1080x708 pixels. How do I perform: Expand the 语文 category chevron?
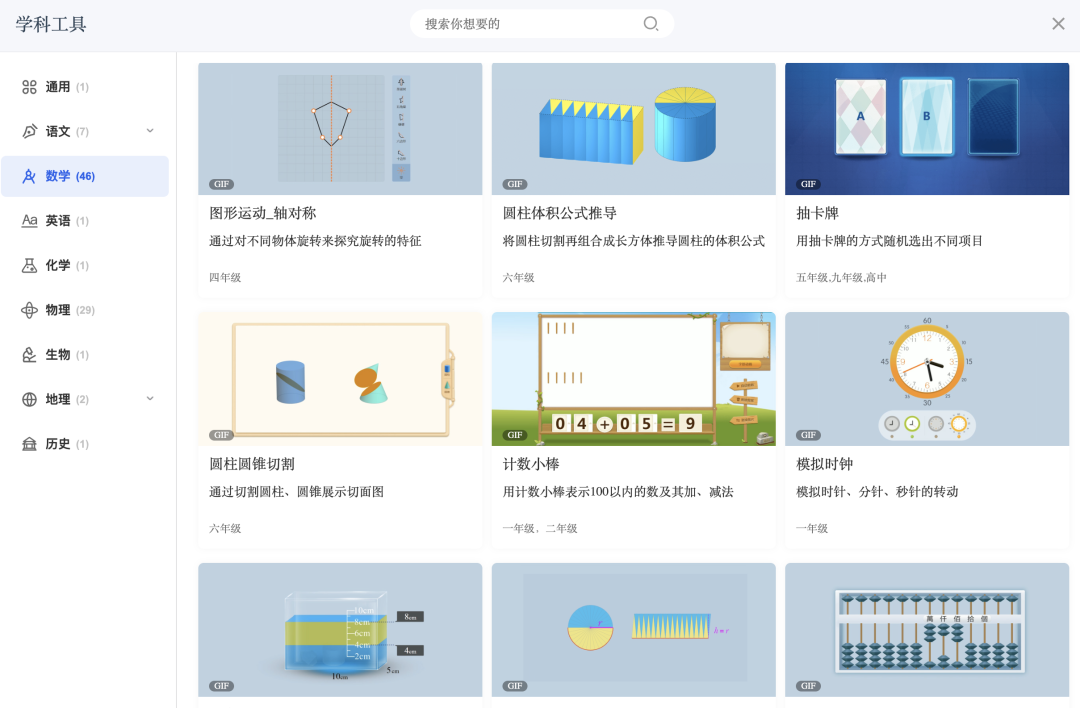pyautogui.click(x=150, y=131)
